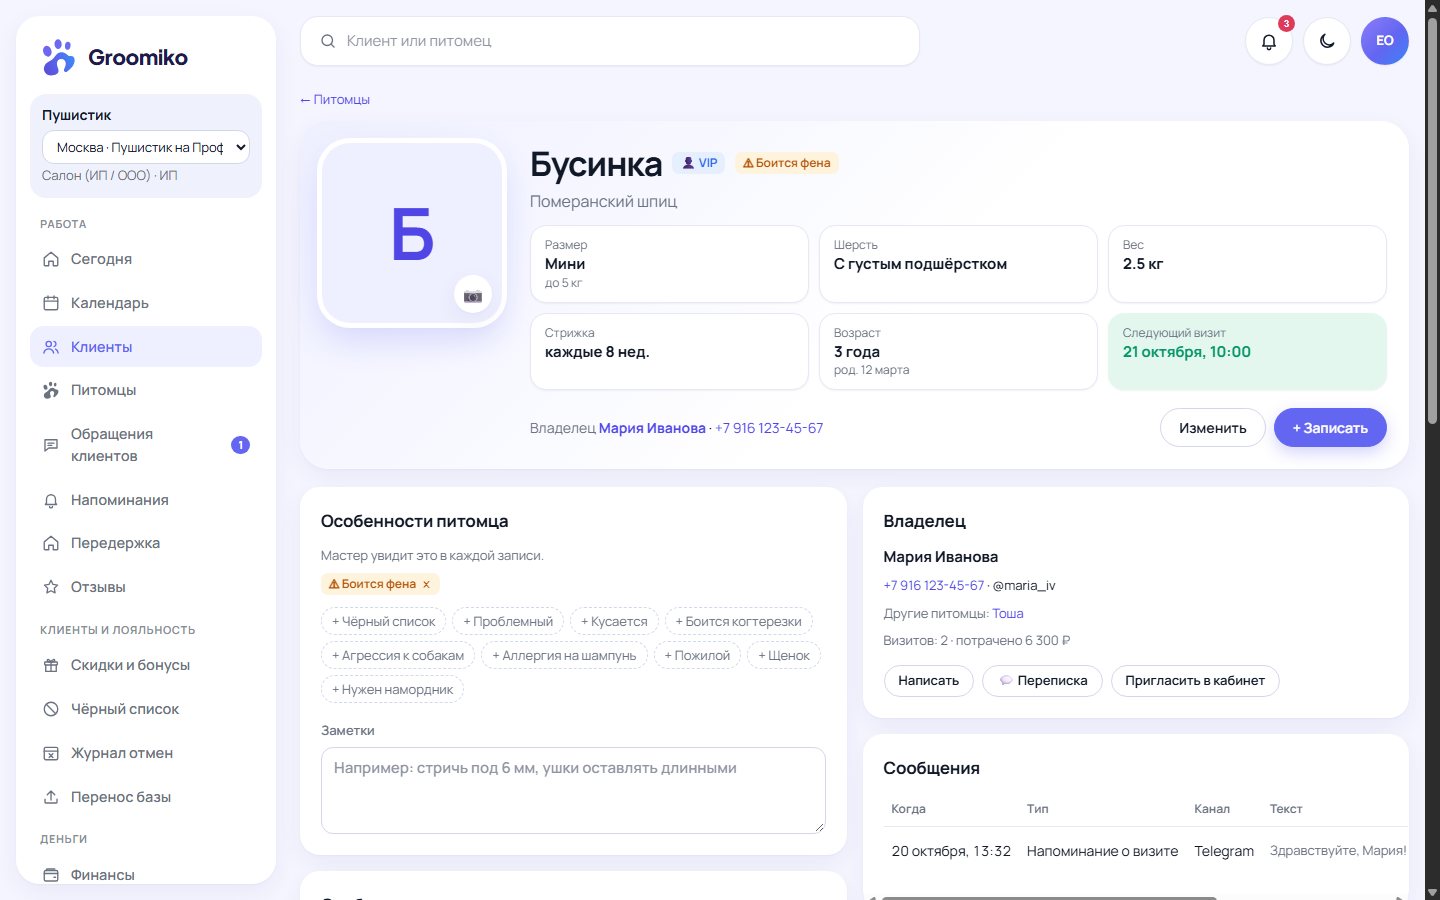
Task: Click the Изменить button
Action: (1213, 428)
